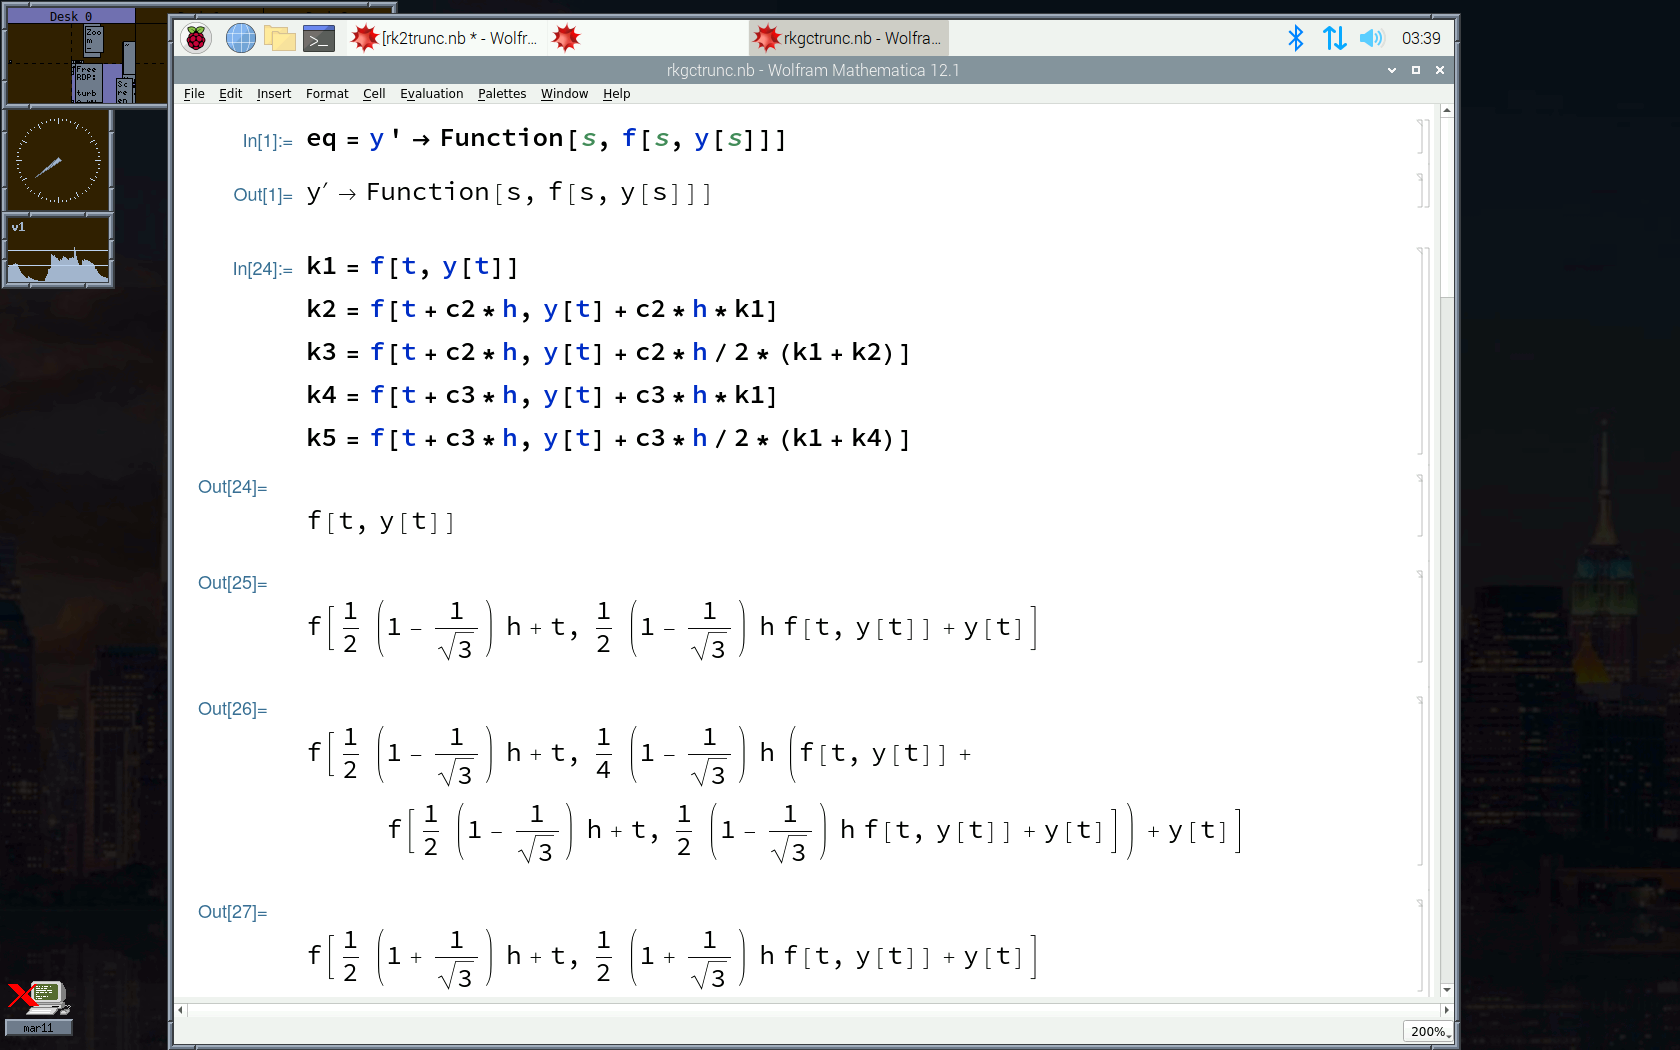Open the network transfer arrows icon
This screenshot has height=1050, width=1680.
pyautogui.click(x=1334, y=39)
